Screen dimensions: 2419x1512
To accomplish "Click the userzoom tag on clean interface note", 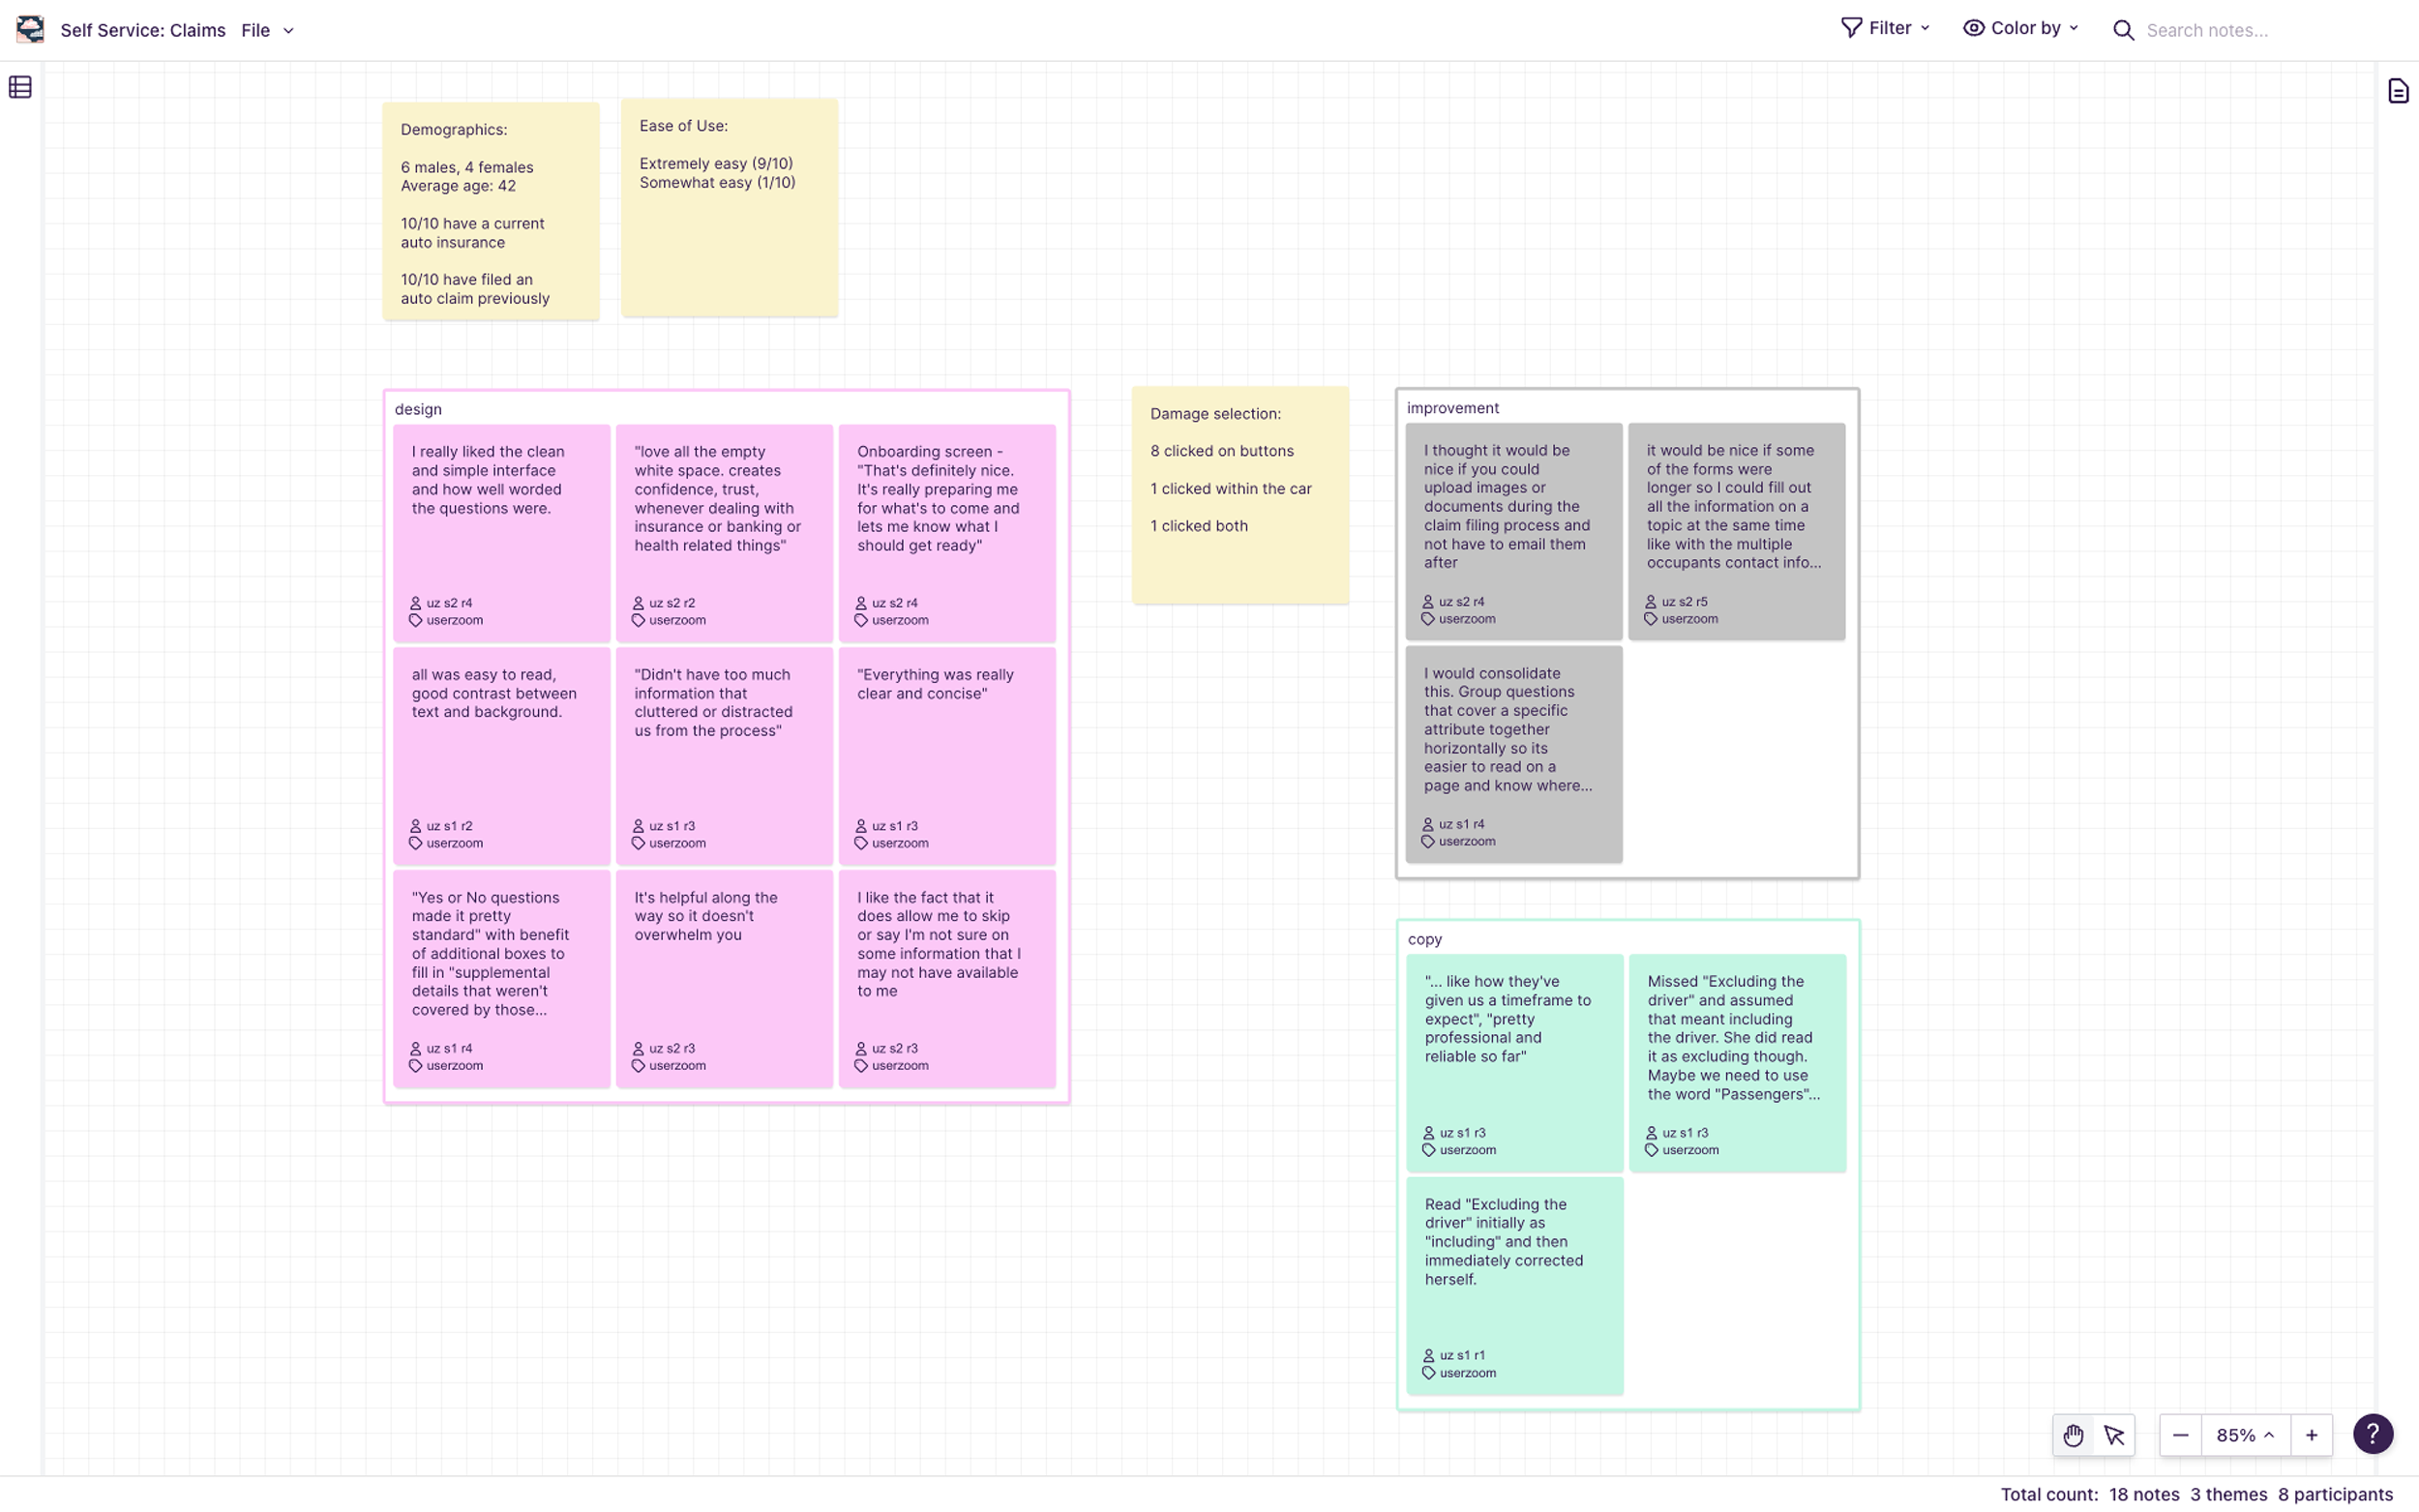I will click(x=454, y=621).
